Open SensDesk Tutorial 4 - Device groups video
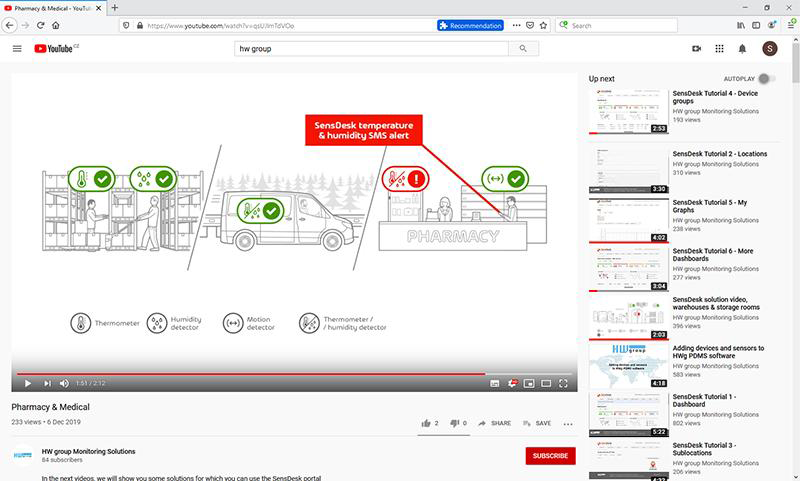The height and width of the screenshot is (481, 800). tap(715, 97)
